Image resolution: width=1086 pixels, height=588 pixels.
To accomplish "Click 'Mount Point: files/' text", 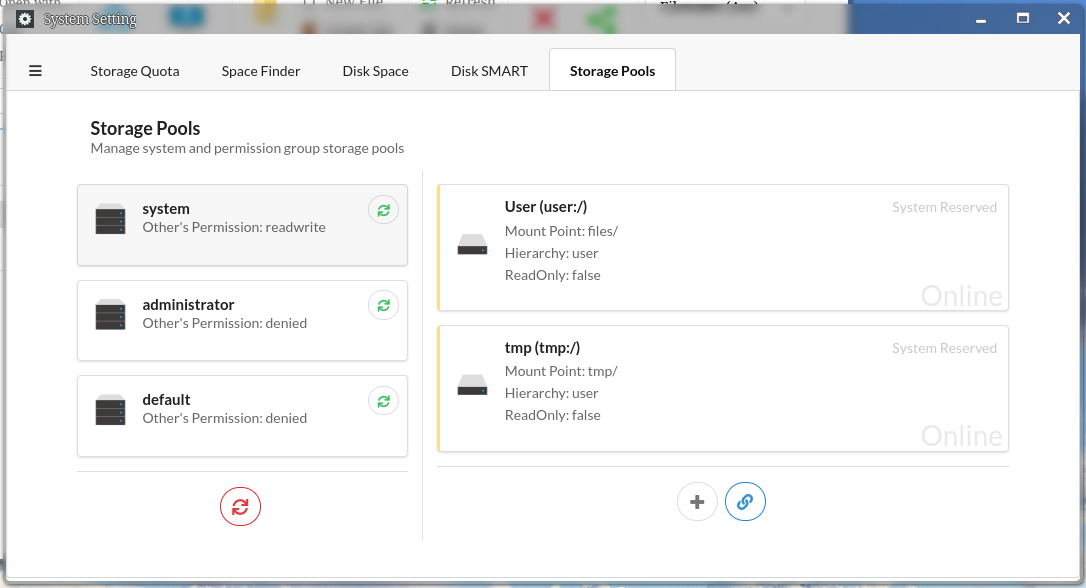I will [561, 231].
